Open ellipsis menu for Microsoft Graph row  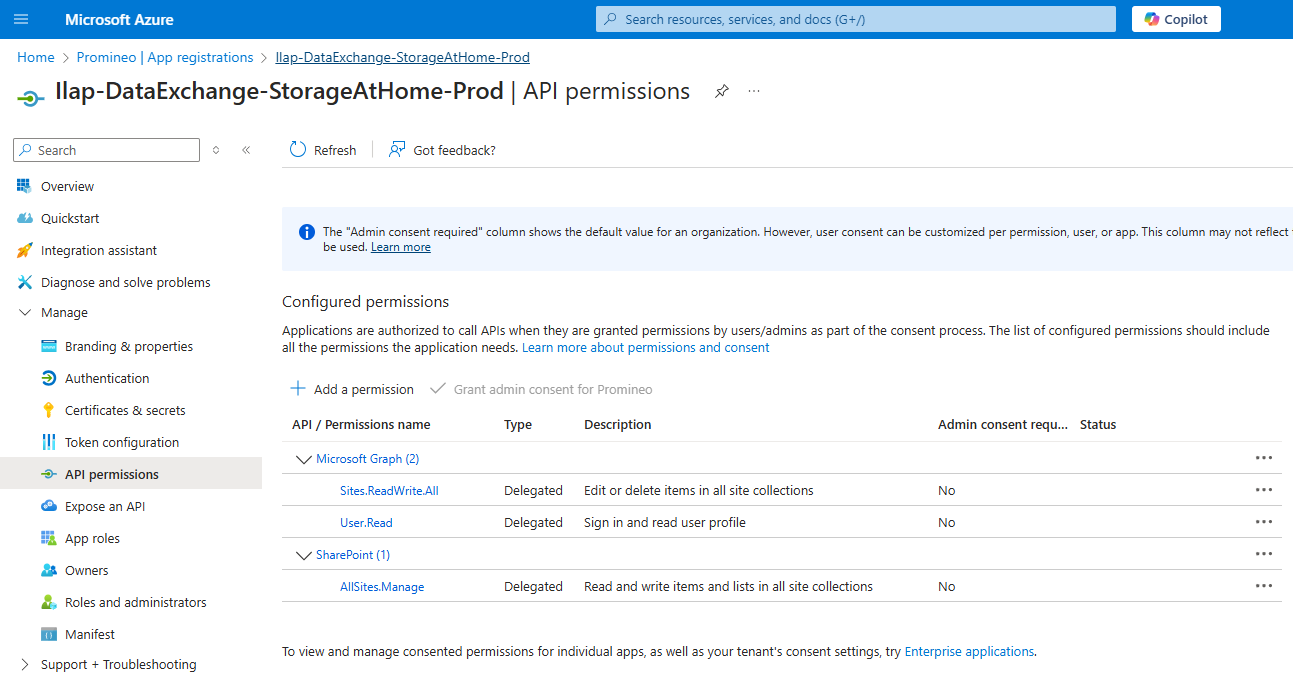1264,458
